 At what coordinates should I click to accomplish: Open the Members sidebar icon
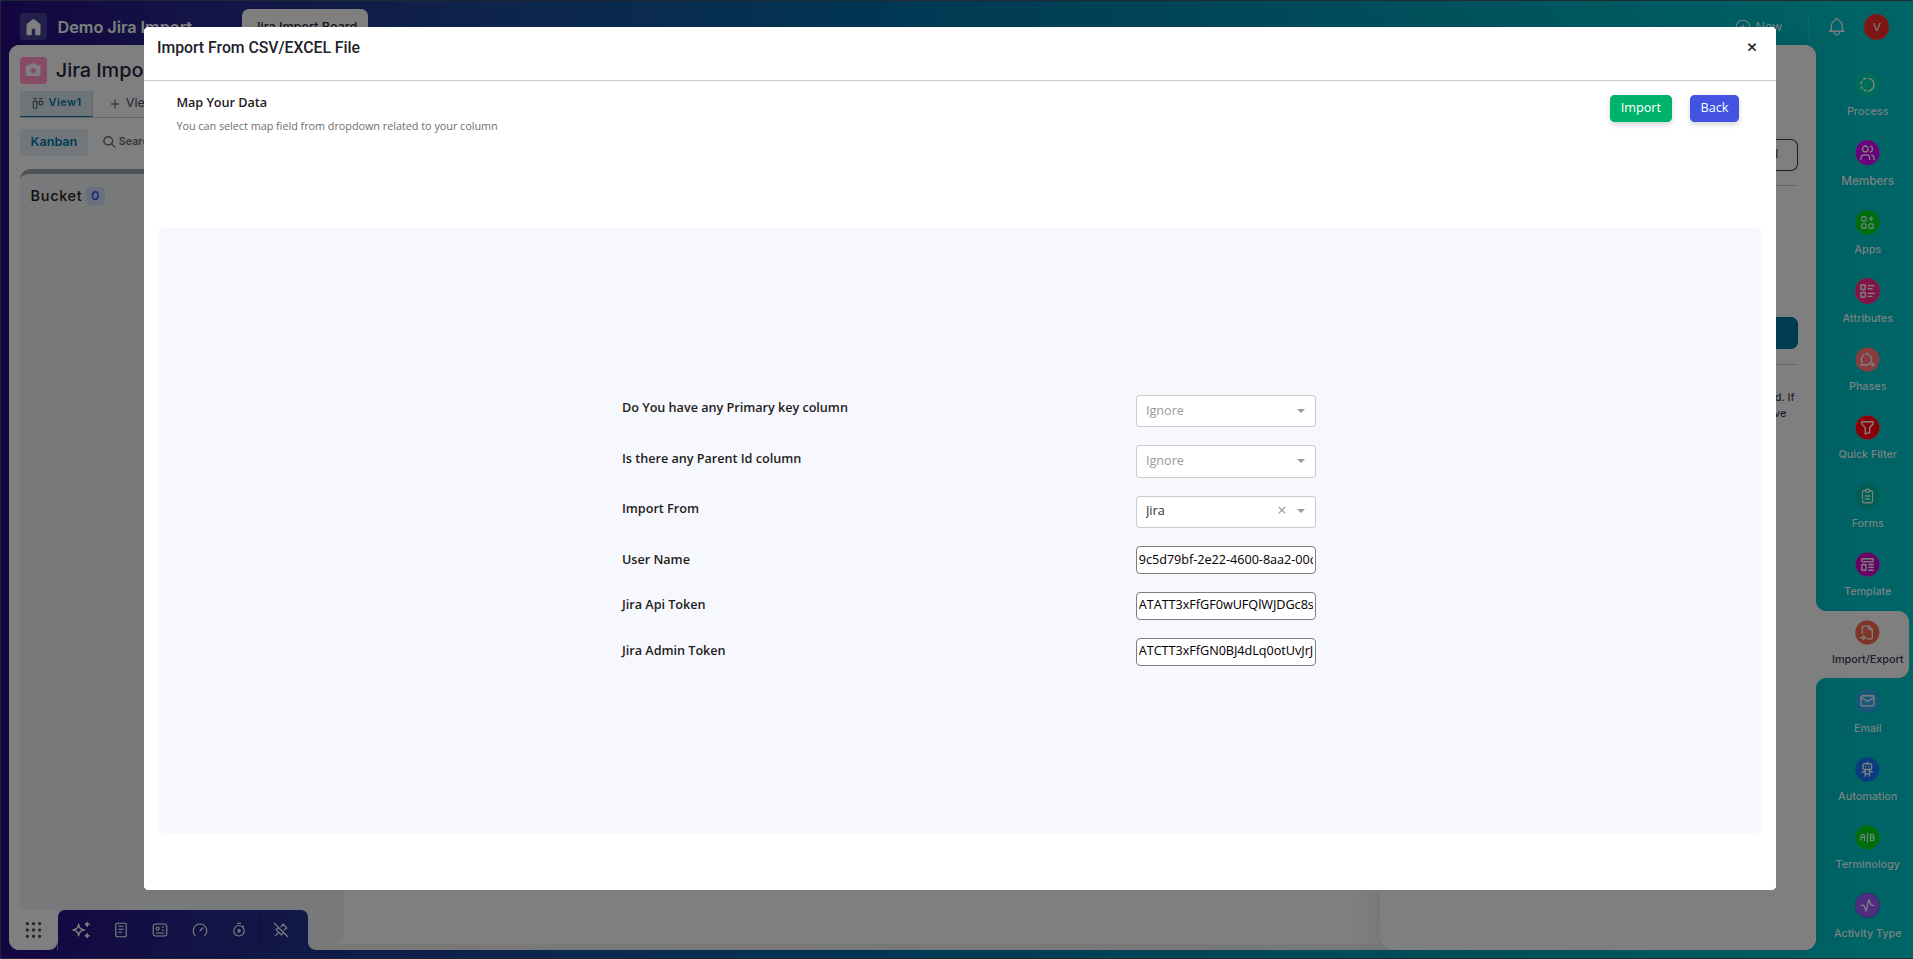1867,153
